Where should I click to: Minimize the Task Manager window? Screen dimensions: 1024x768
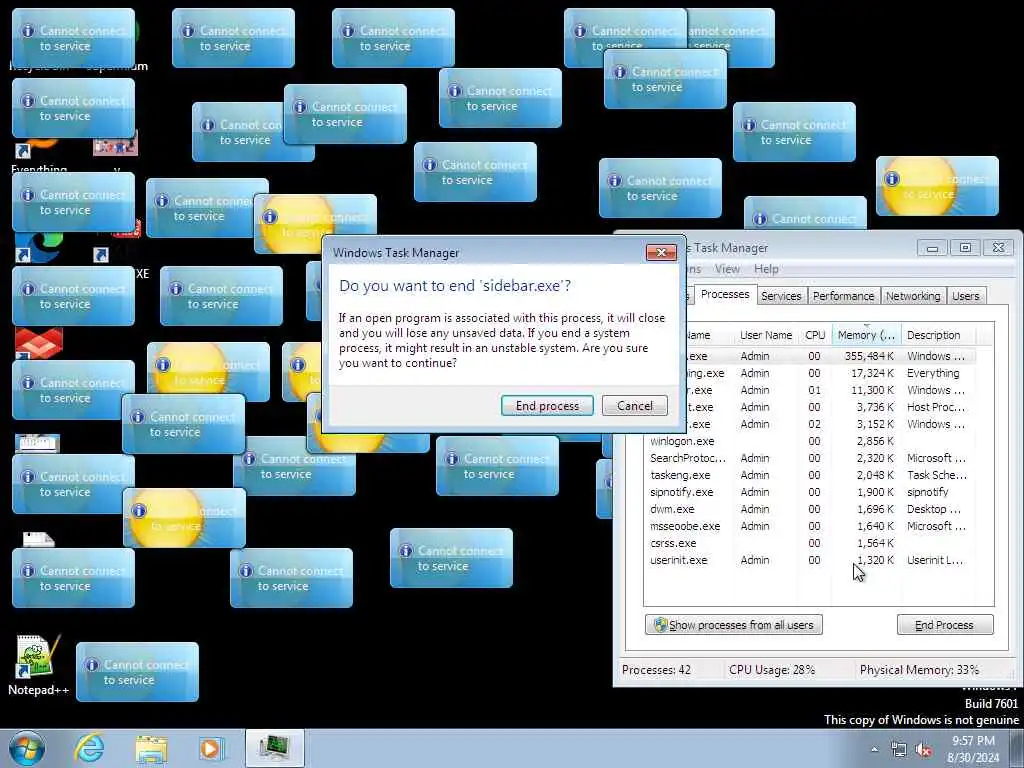(932, 248)
